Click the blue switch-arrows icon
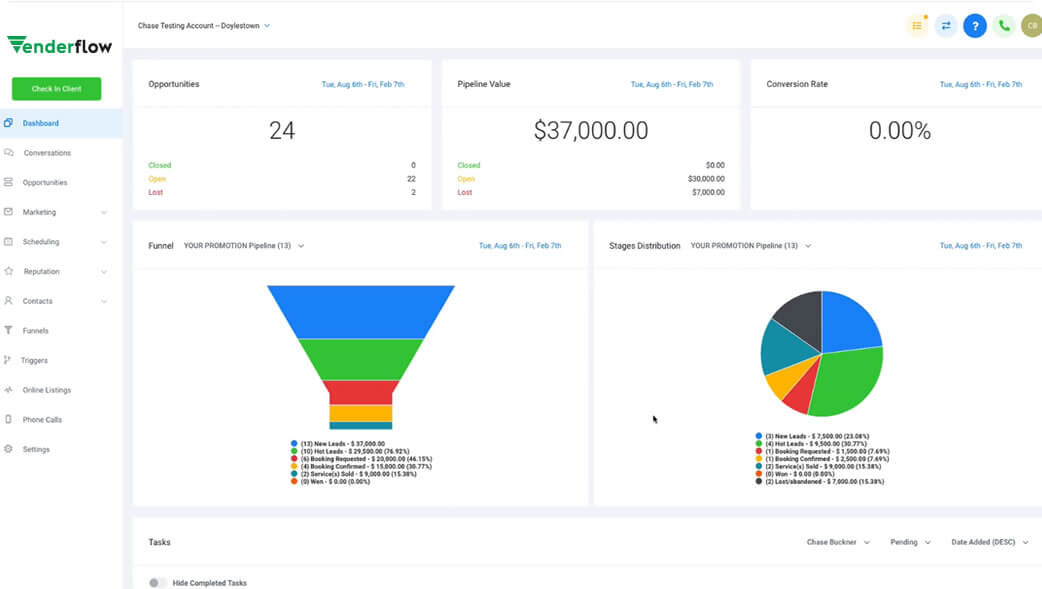 click(x=946, y=26)
